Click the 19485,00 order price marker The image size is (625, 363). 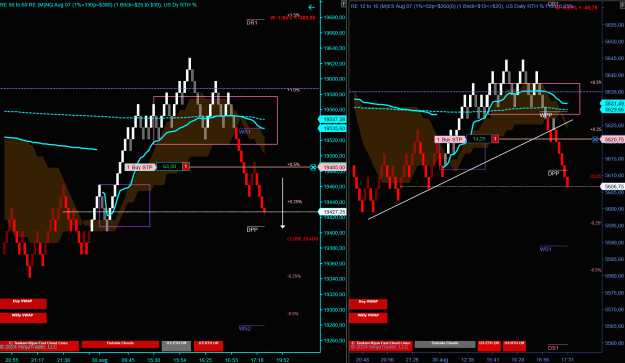(333, 167)
